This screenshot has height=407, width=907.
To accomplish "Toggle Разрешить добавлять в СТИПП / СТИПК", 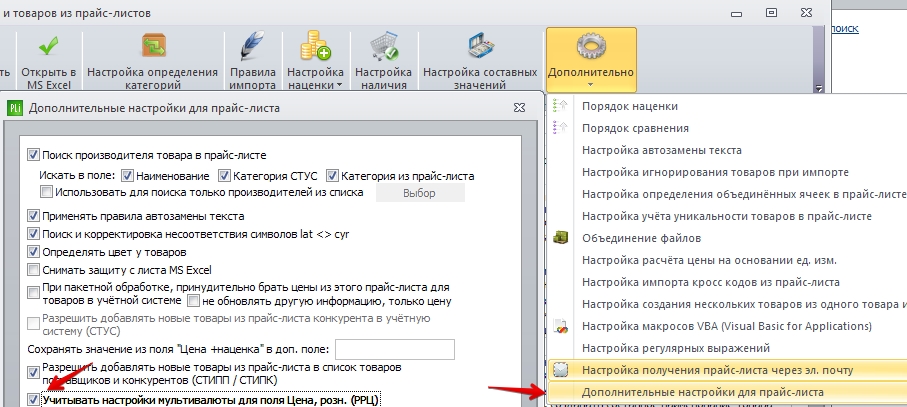I will (33, 373).
